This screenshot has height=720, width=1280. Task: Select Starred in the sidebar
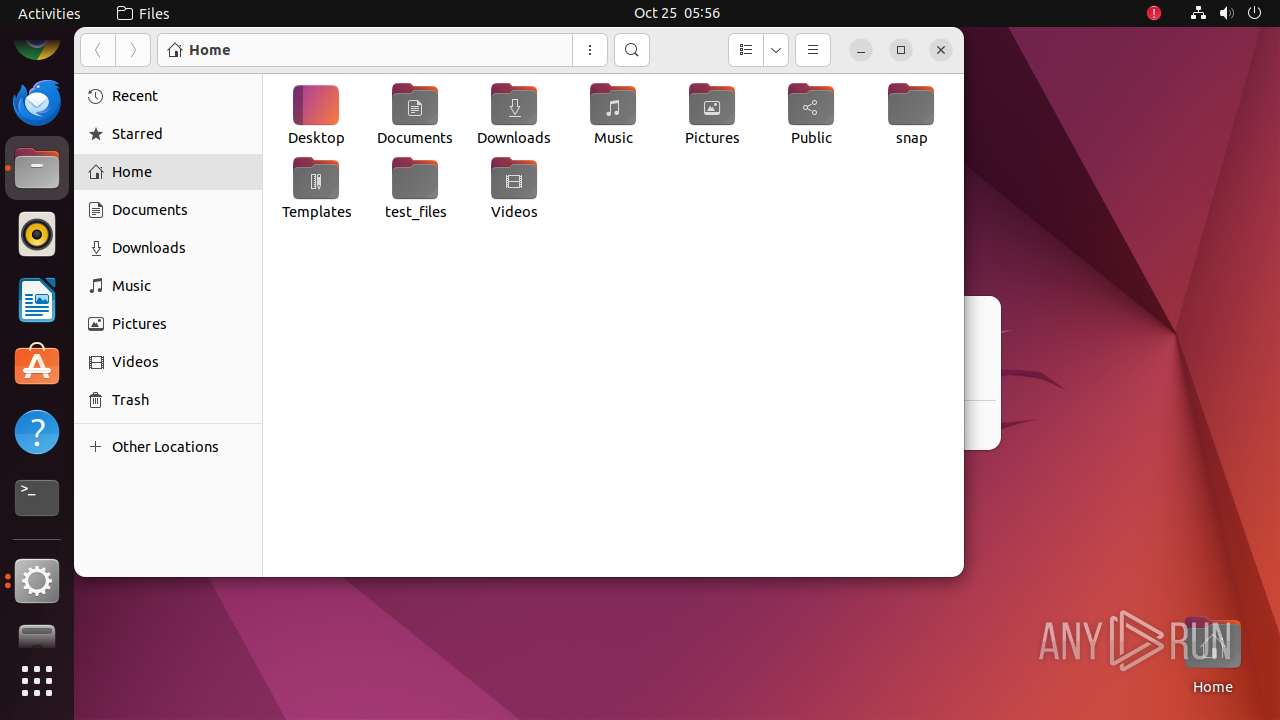pyautogui.click(x=168, y=134)
